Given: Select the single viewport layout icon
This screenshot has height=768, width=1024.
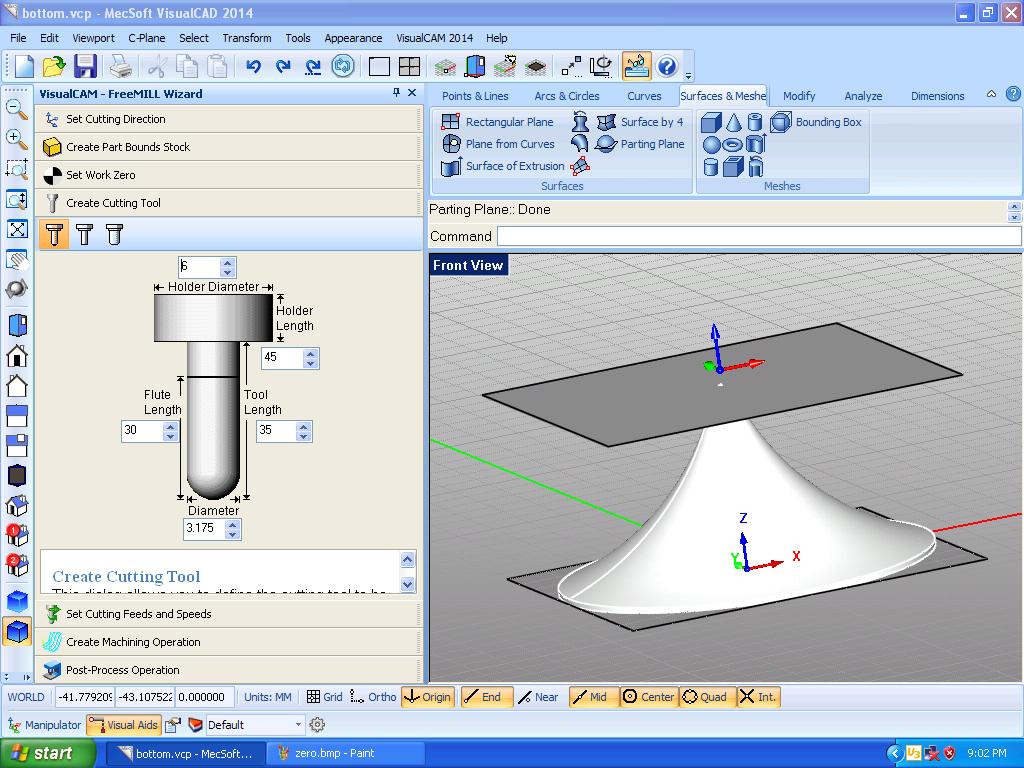Looking at the screenshot, I should point(379,67).
